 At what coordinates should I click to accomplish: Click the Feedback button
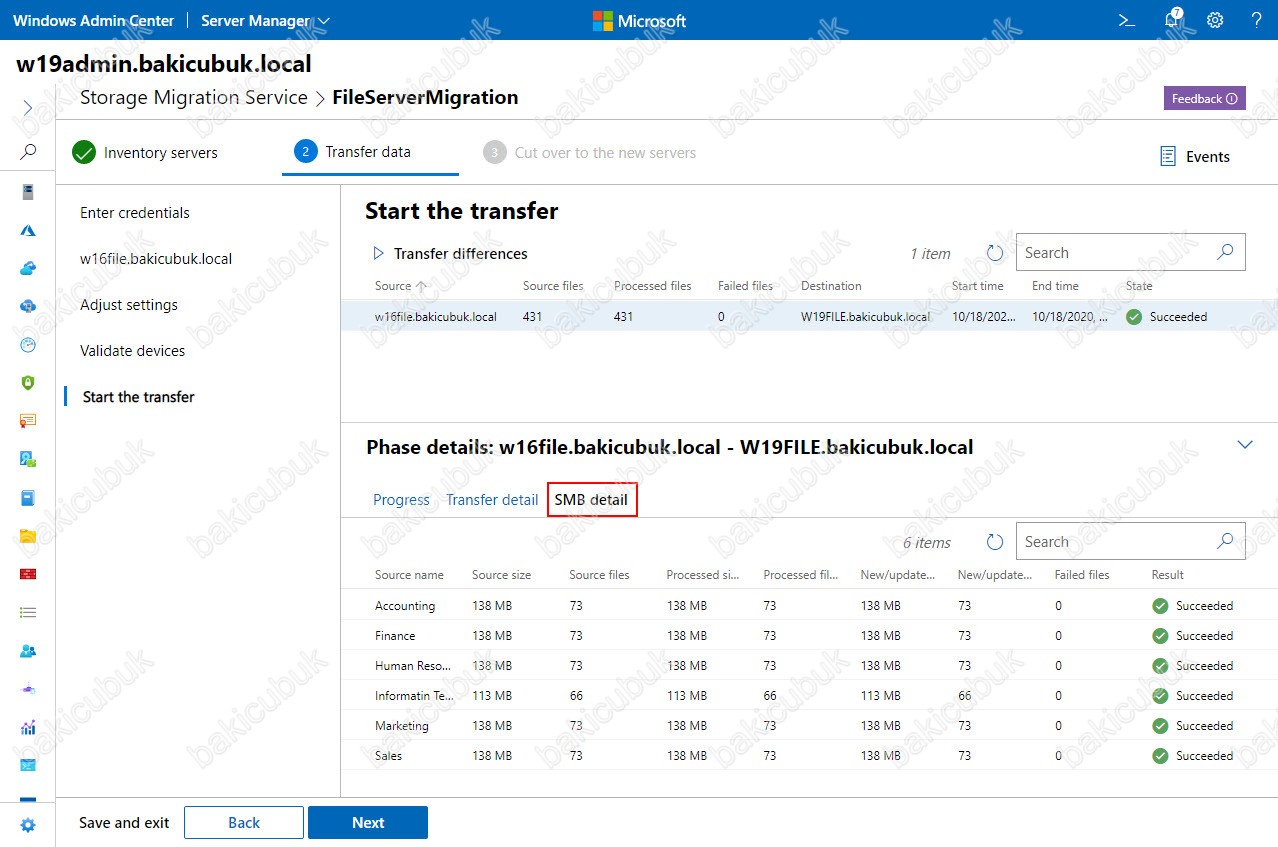click(1204, 98)
